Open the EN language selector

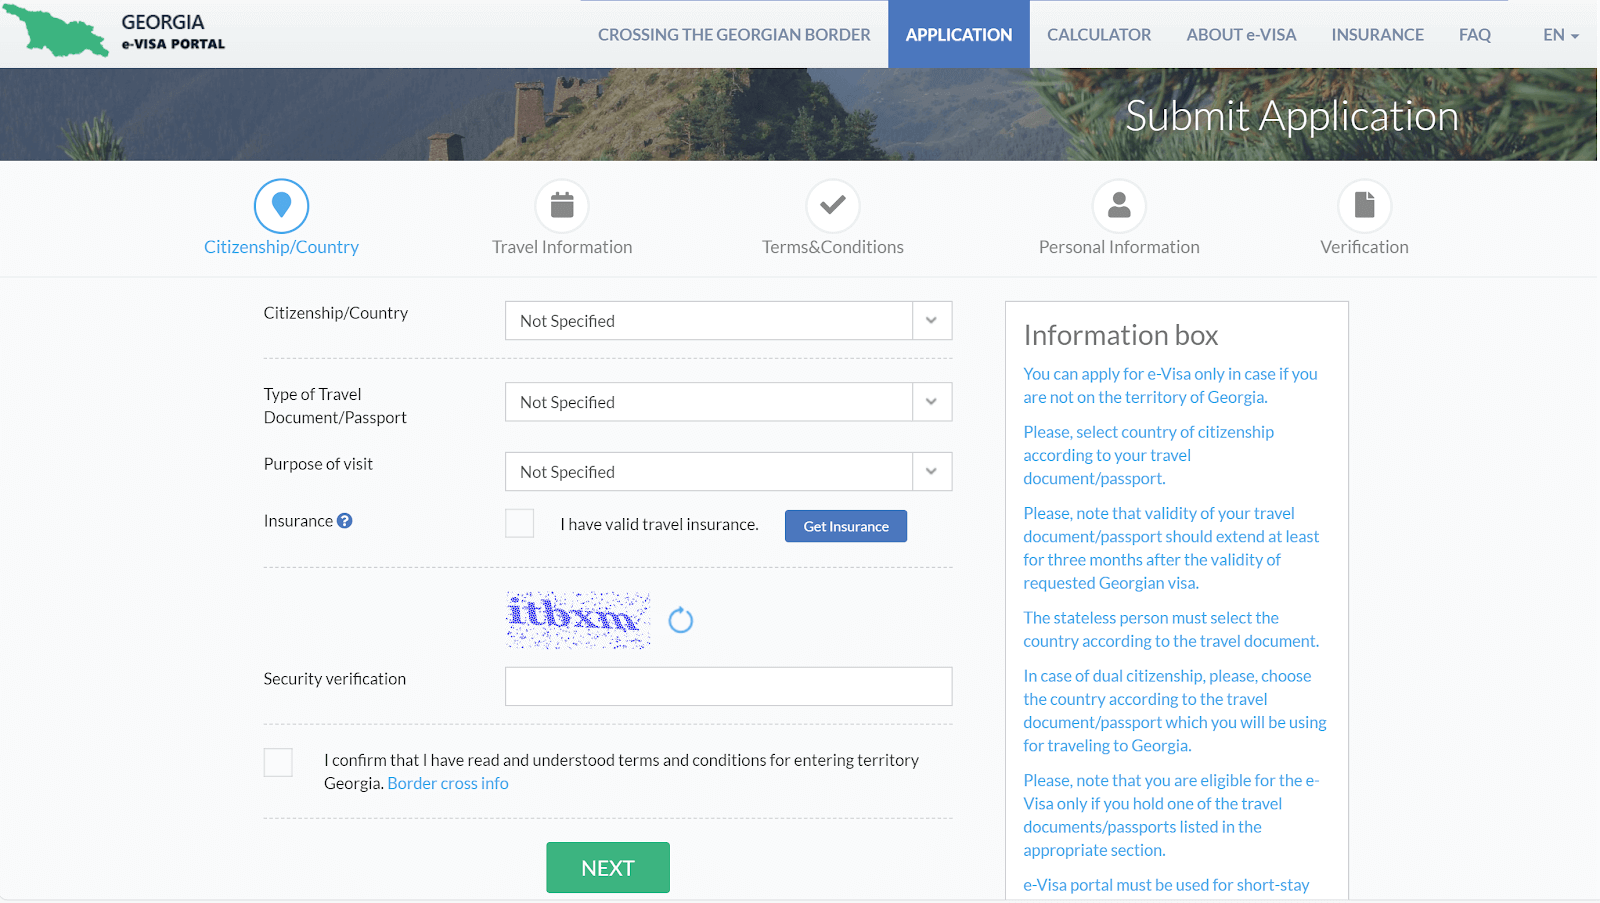click(x=1560, y=35)
